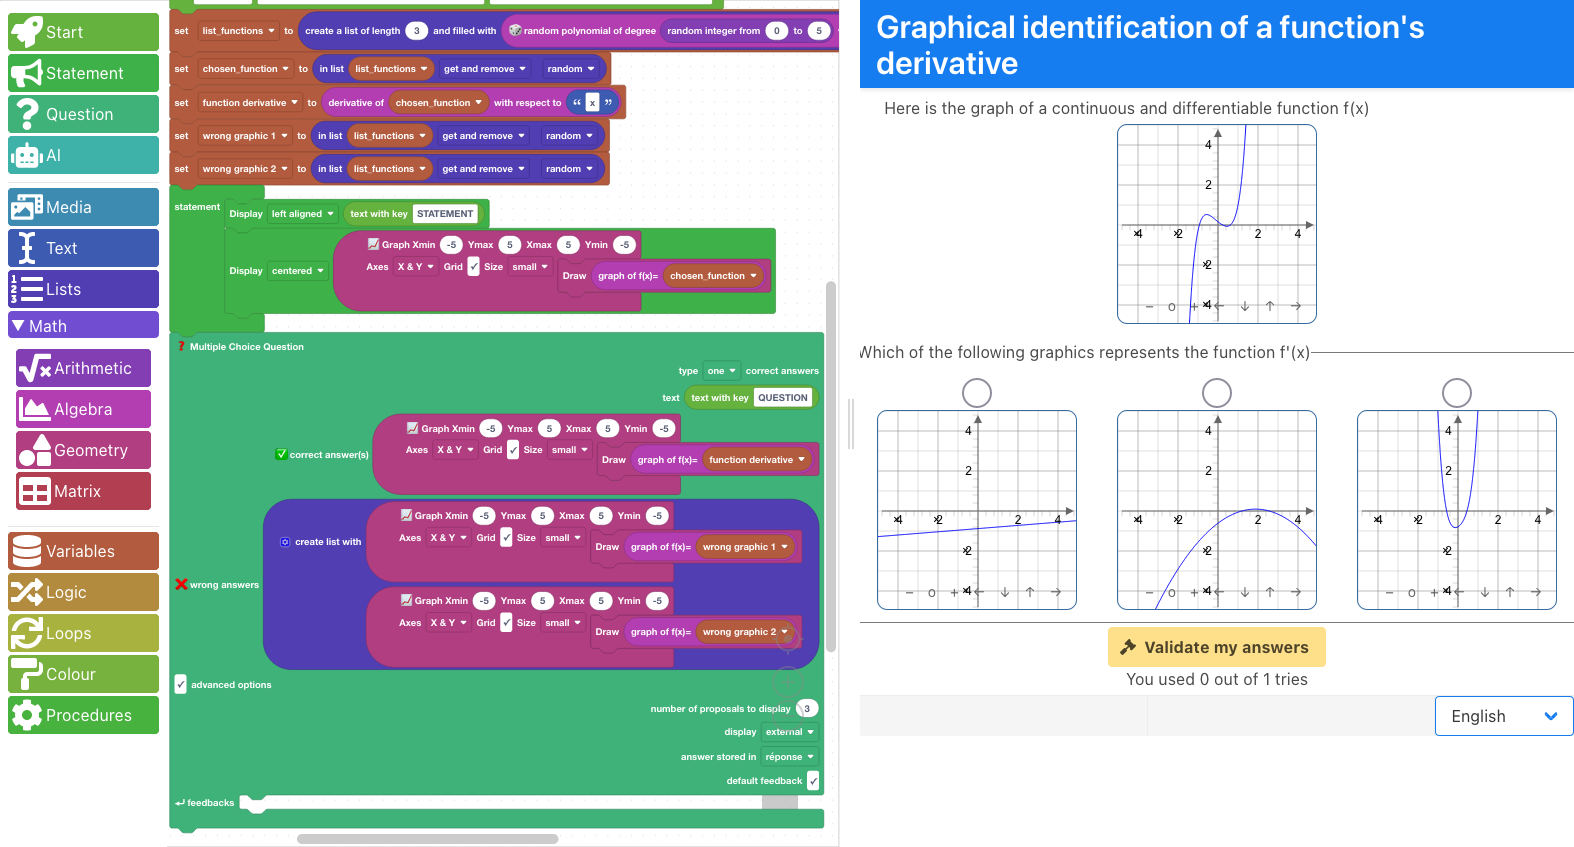1574x847 pixels.
Task: Edit the QUESTION text key field
Action: pos(783,398)
